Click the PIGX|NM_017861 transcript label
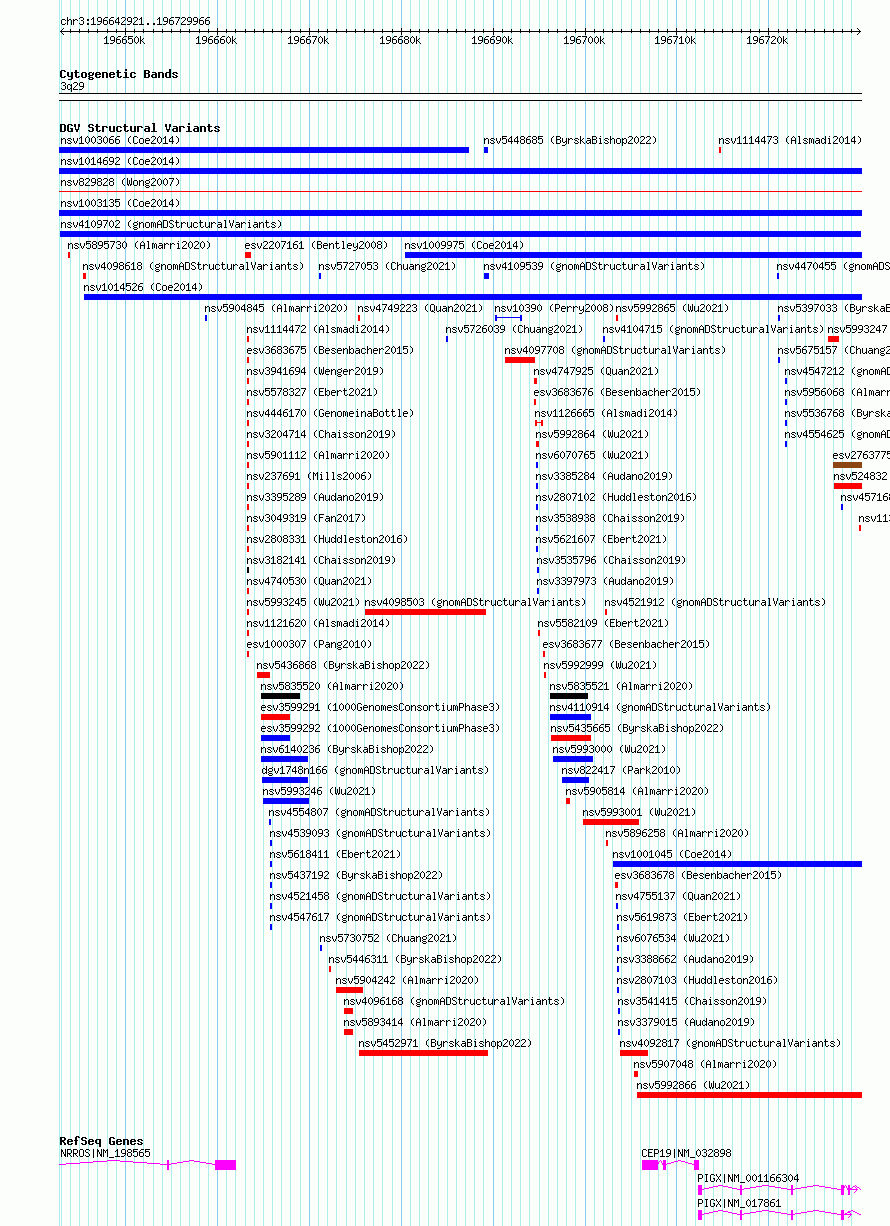 (x=739, y=1204)
